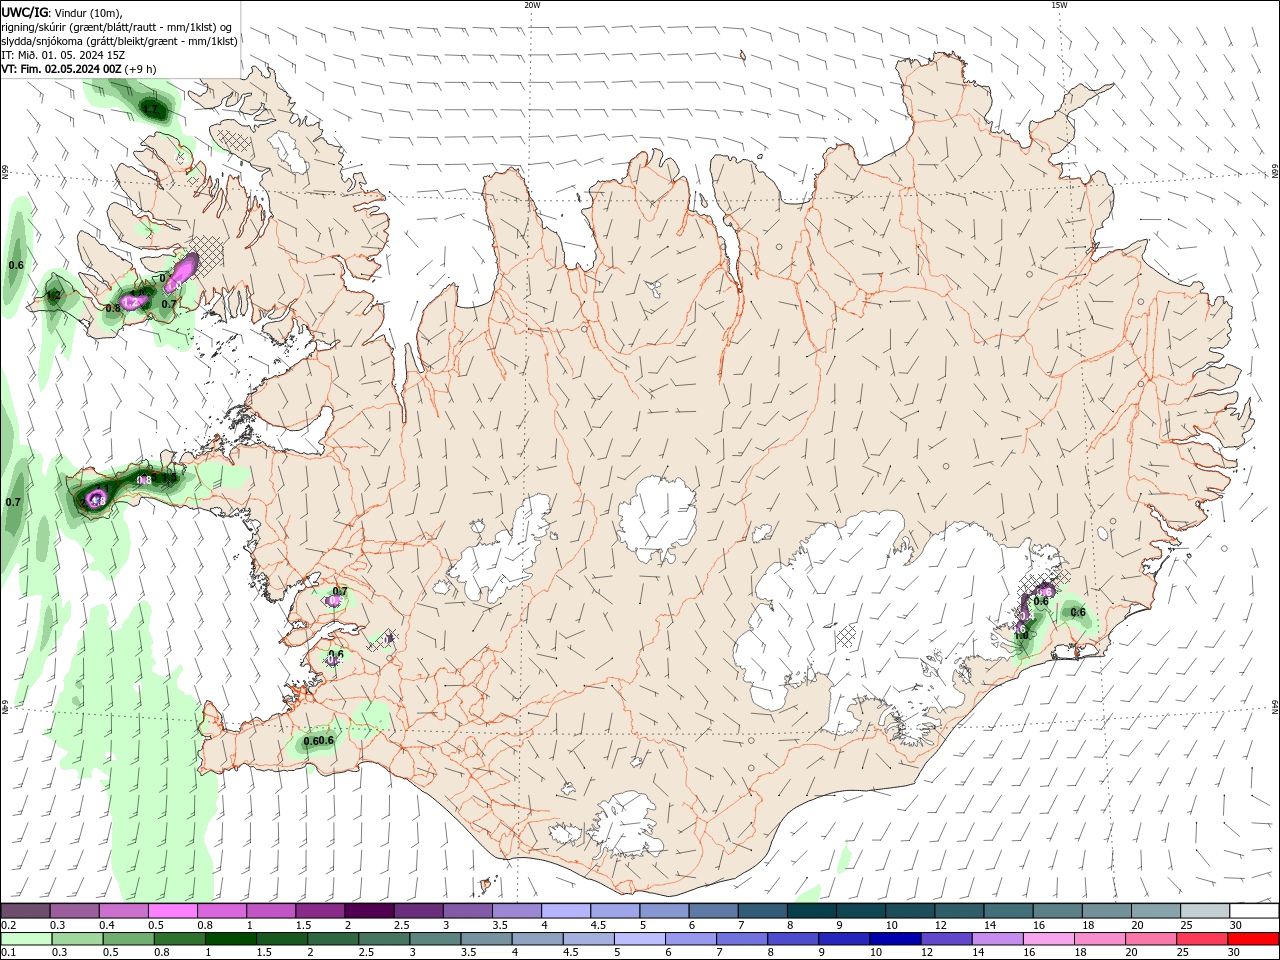Click the bright pink 0.5 snow scale swatch
This screenshot has width=1280, height=960.
pos(172,911)
